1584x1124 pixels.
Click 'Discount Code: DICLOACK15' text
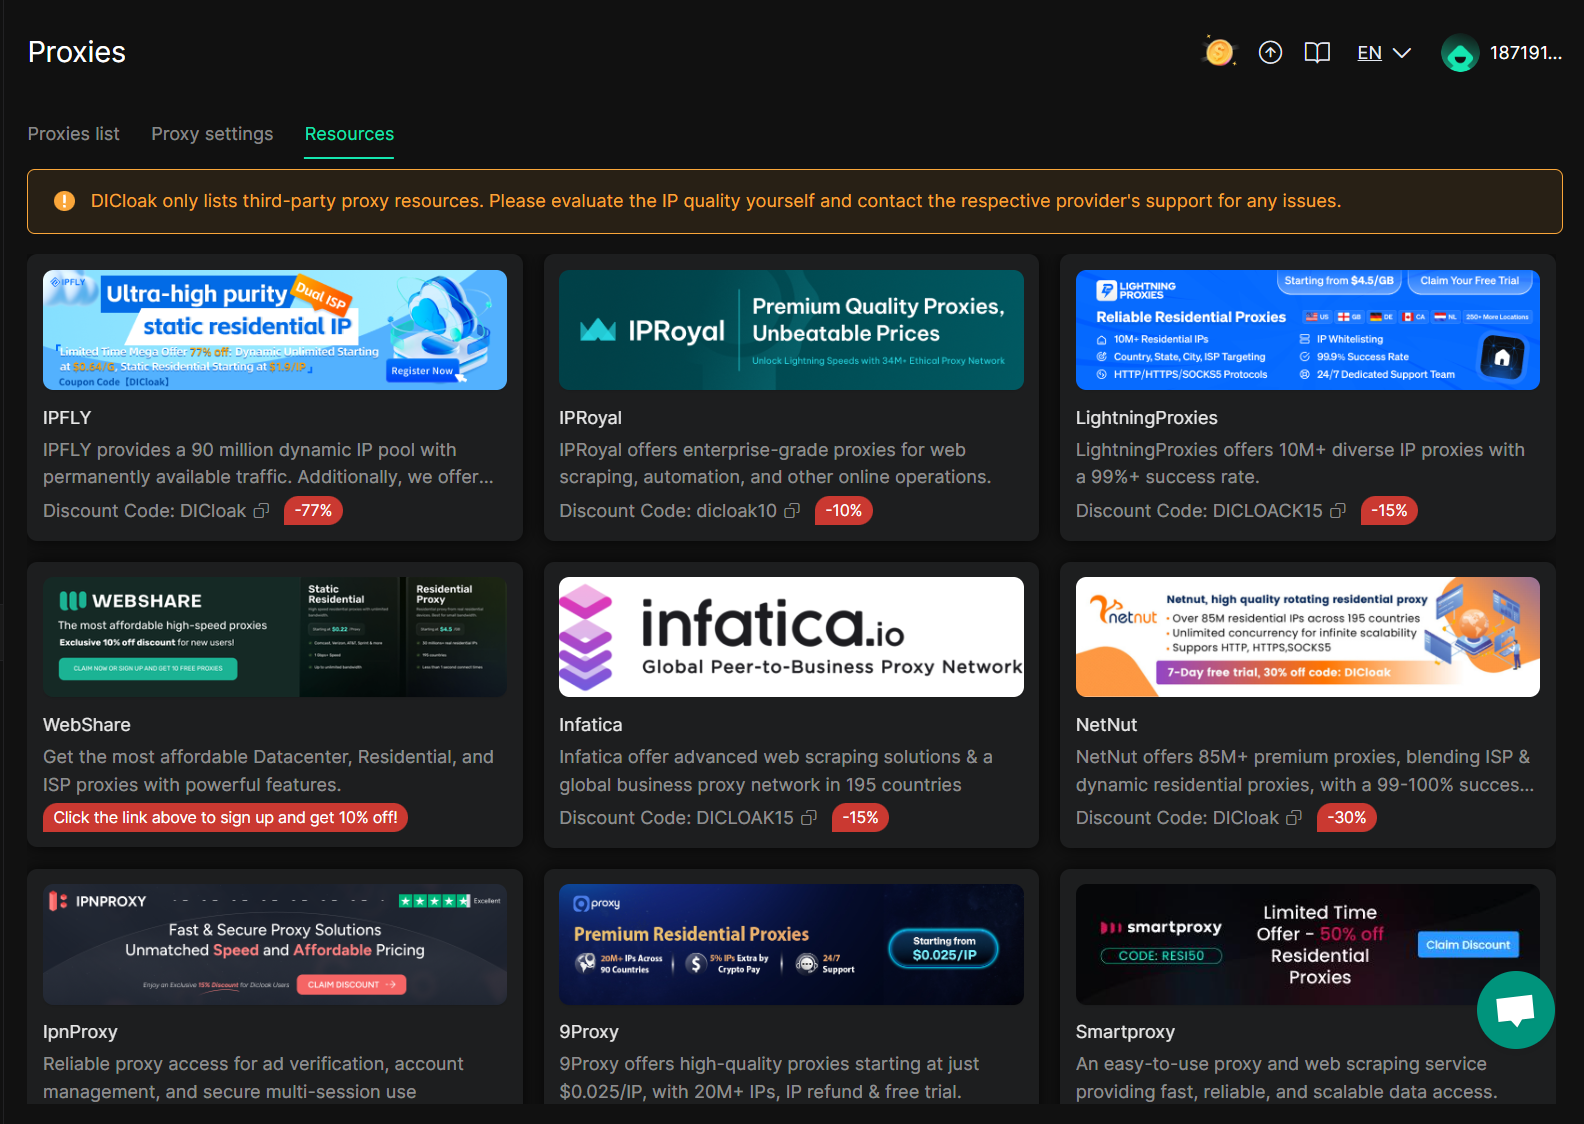[1199, 511]
